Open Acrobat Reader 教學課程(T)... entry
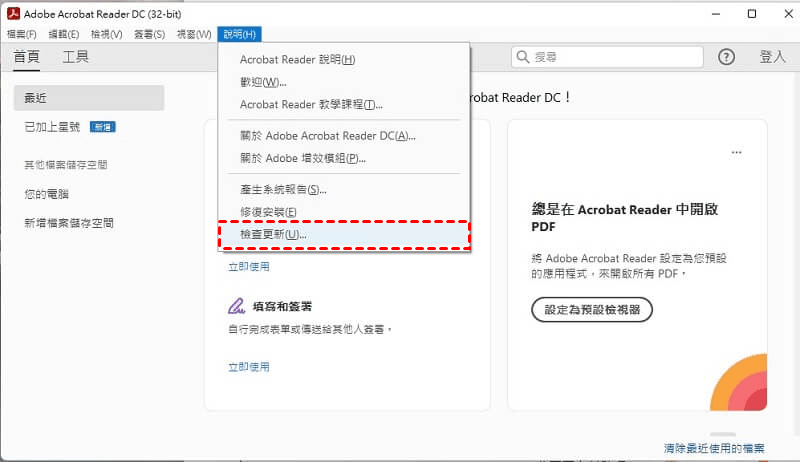Viewport: 800px width, 462px height. (x=344, y=105)
